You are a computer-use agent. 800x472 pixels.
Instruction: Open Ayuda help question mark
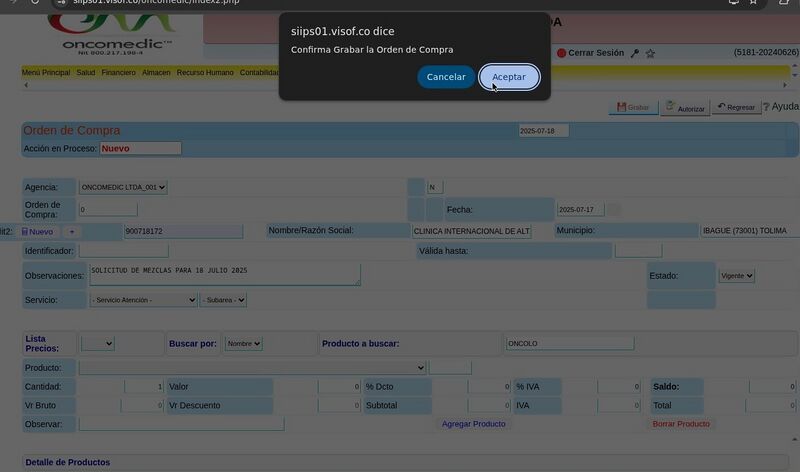pyautogui.click(x=781, y=107)
